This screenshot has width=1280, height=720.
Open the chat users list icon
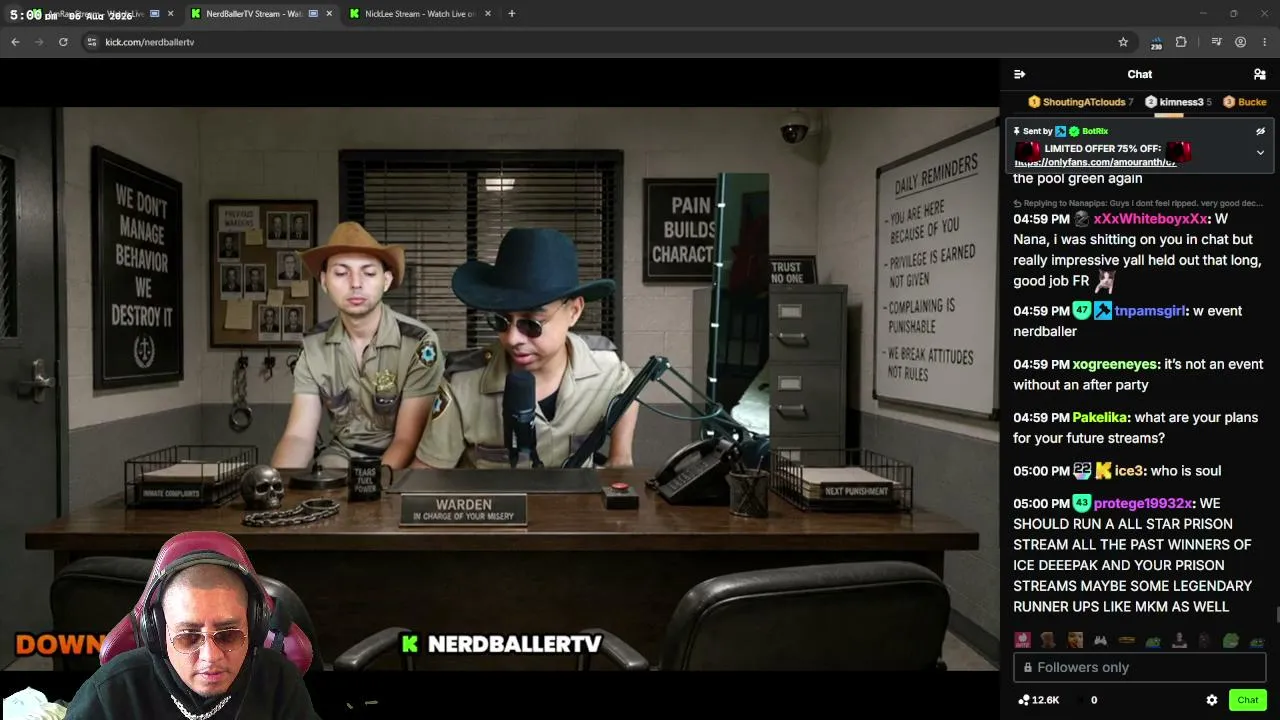[x=1259, y=74]
